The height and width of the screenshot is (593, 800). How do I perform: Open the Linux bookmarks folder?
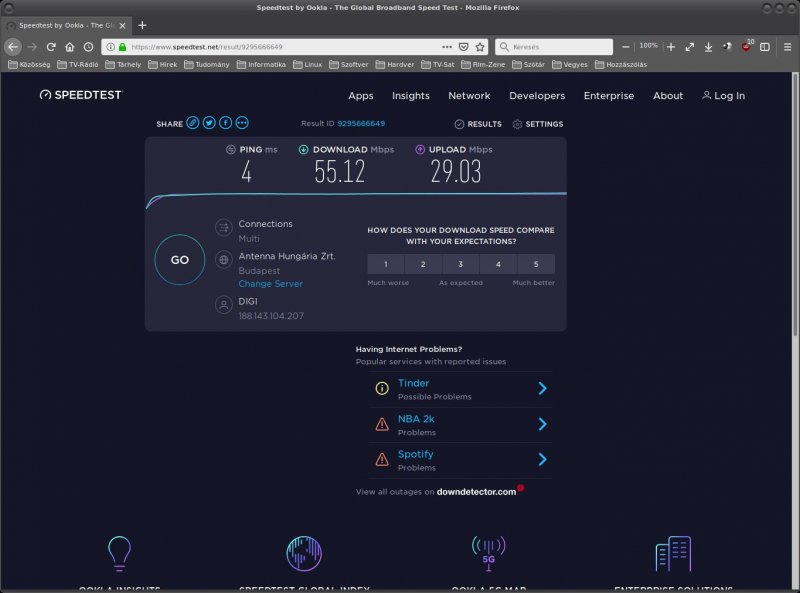[x=308, y=64]
